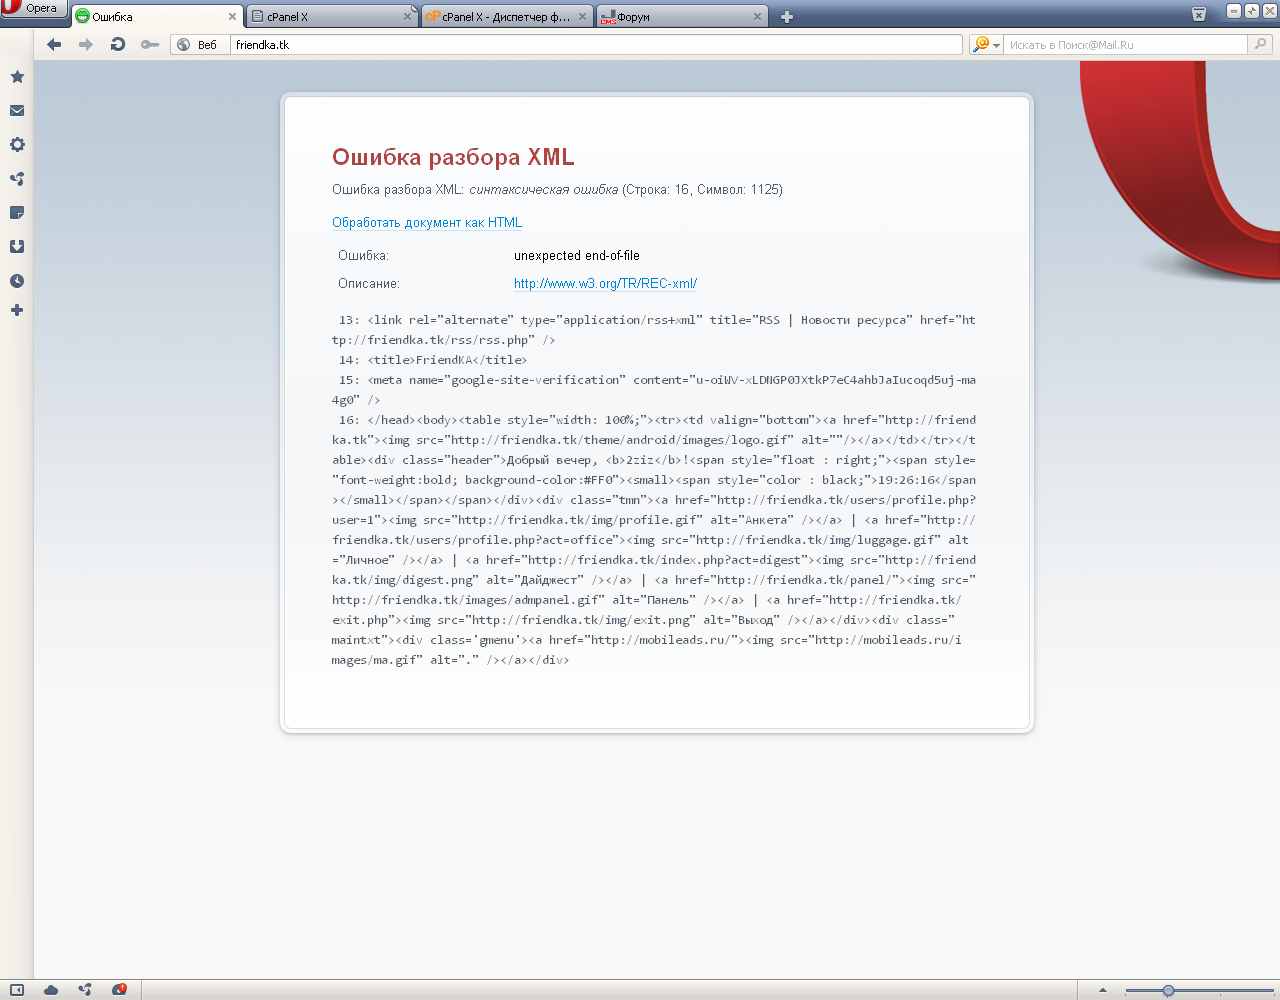
Task: Close the Ошибка tab
Action: coord(232,17)
